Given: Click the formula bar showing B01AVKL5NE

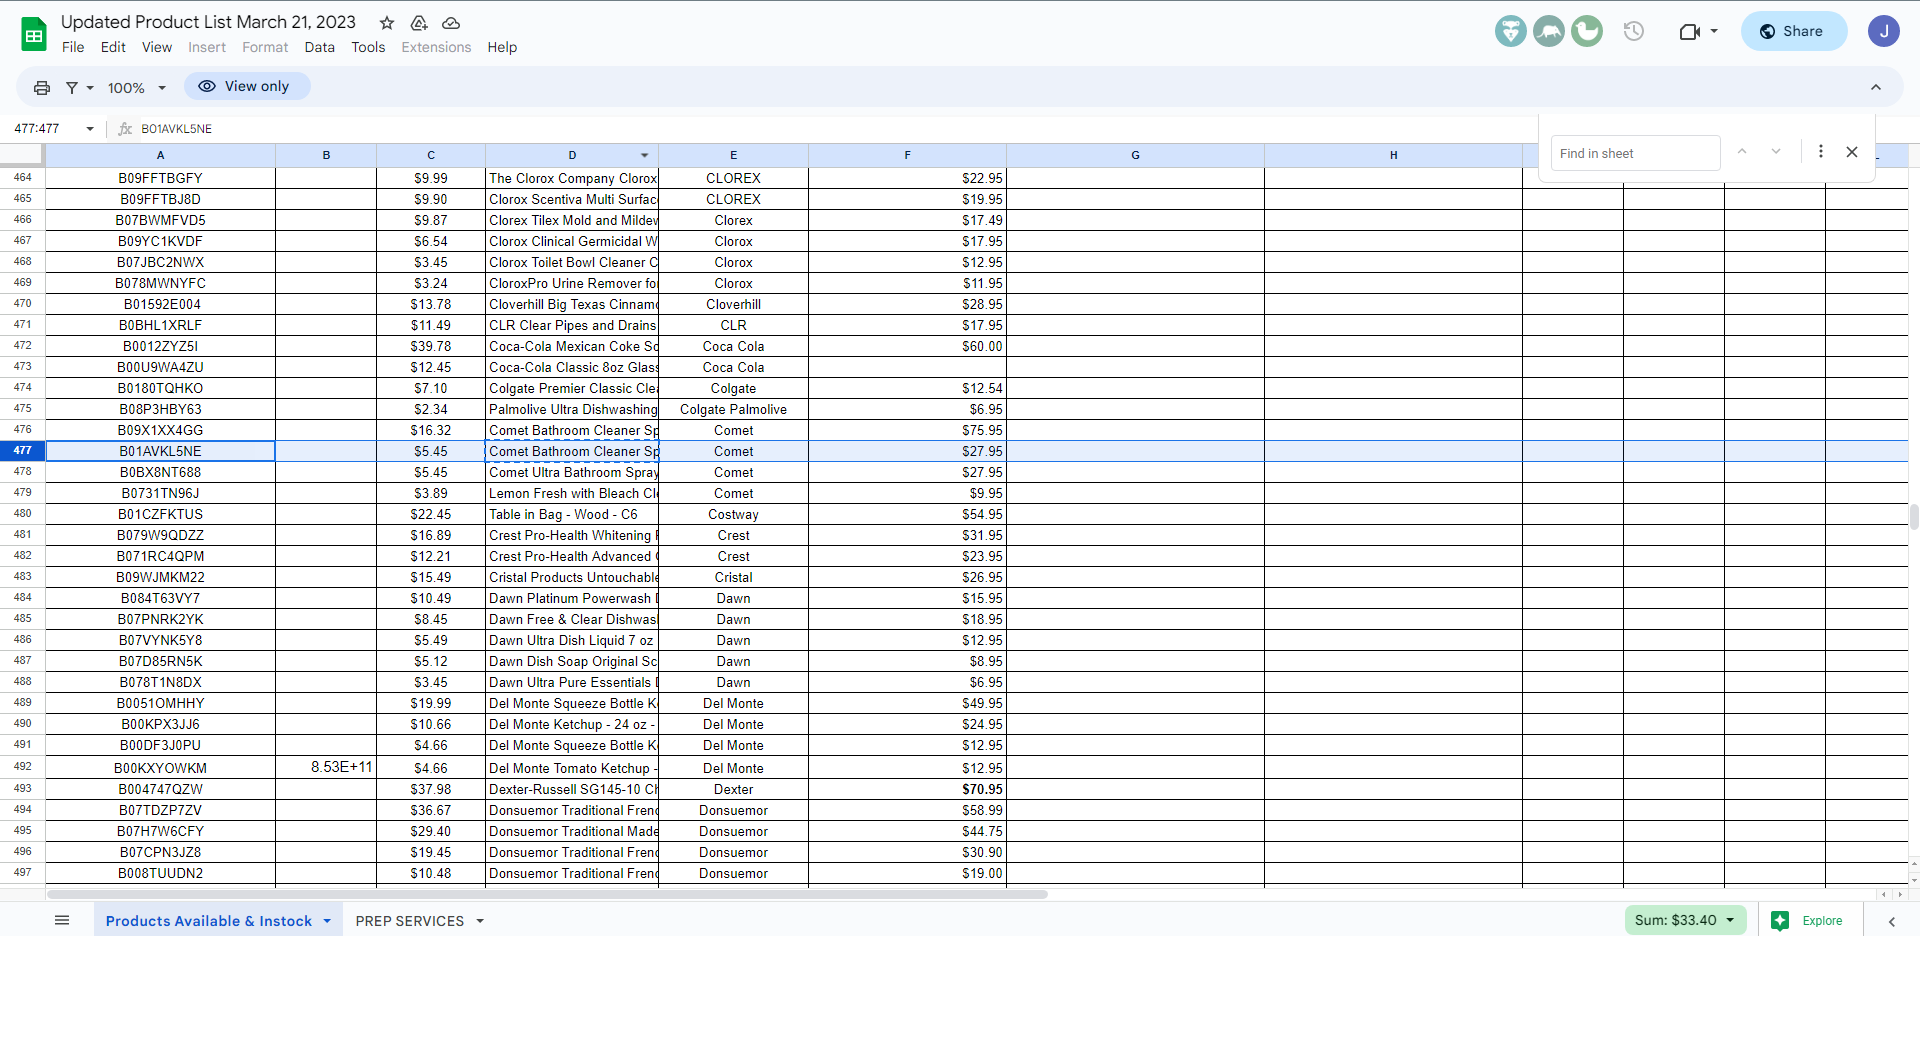Looking at the screenshot, I should pyautogui.click(x=177, y=129).
